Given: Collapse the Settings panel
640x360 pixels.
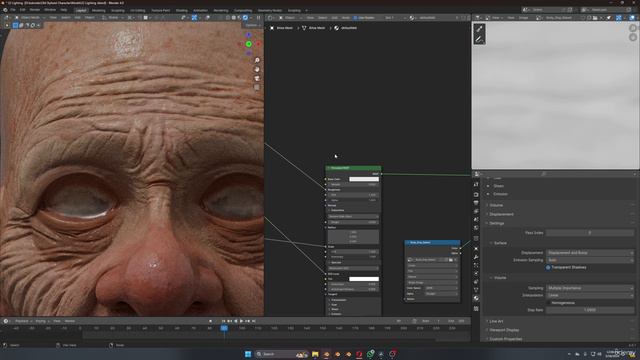Looking at the screenshot, I should [x=496, y=223].
